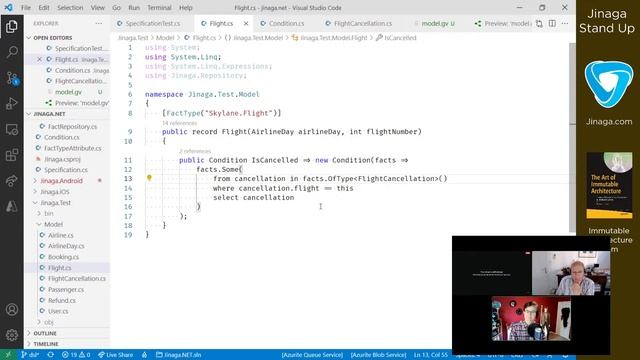Open the Remote Explorer view
The image size is (640, 360).
point(12,129)
